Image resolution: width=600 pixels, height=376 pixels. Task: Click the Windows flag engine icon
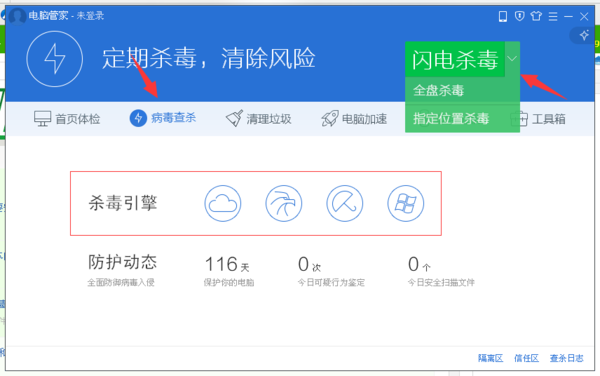tap(406, 203)
